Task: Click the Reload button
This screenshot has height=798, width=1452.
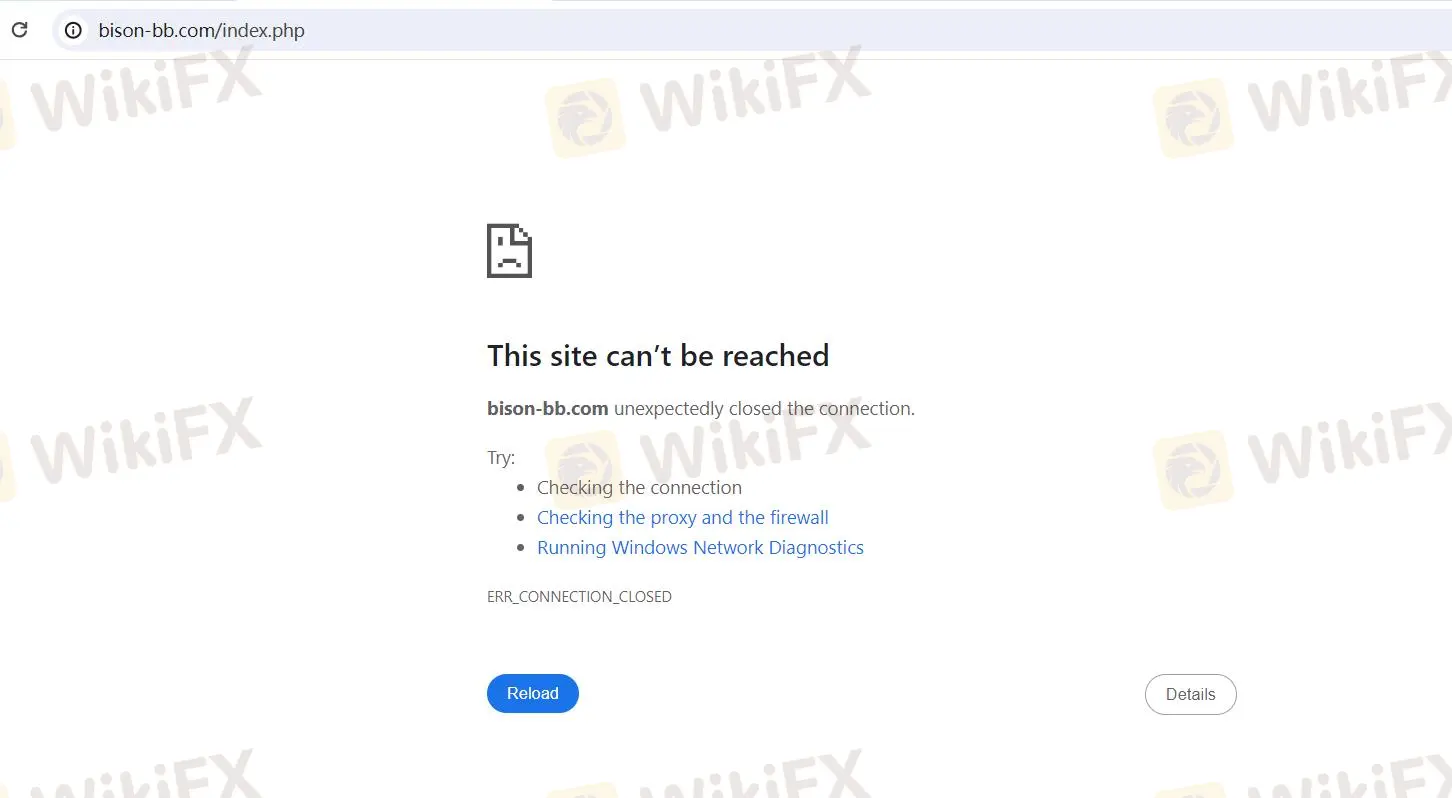Action: 533,694
